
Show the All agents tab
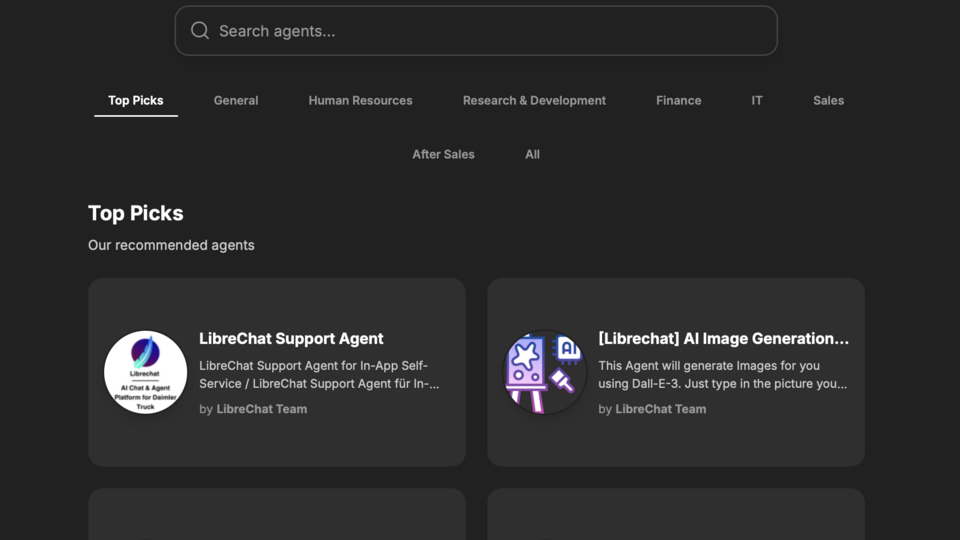pos(532,154)
